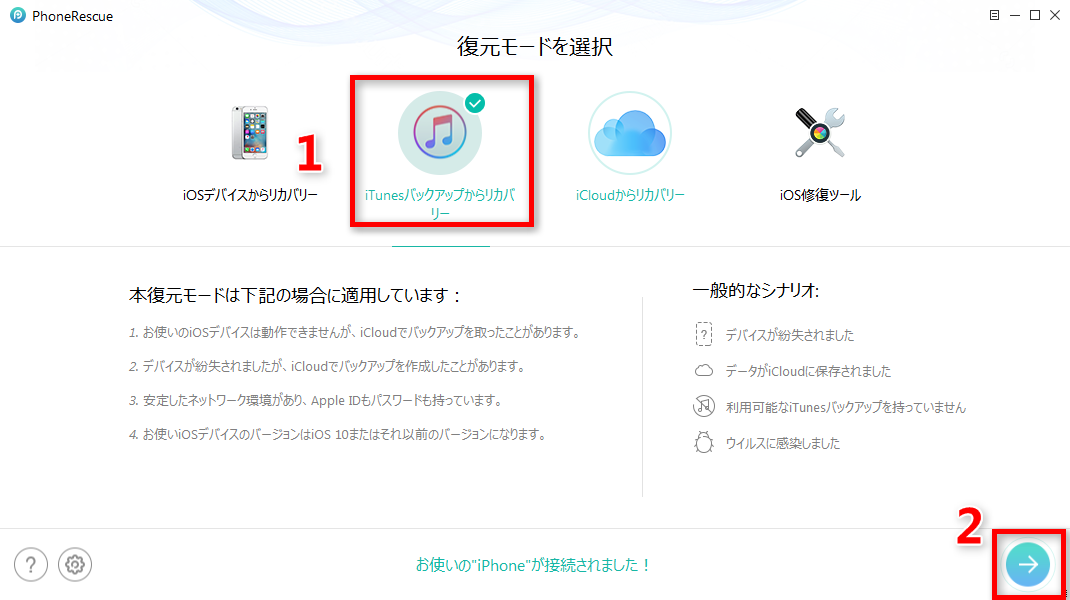Select the iTunes music note icon
The image size is (1070, 600).
point(439,133)
